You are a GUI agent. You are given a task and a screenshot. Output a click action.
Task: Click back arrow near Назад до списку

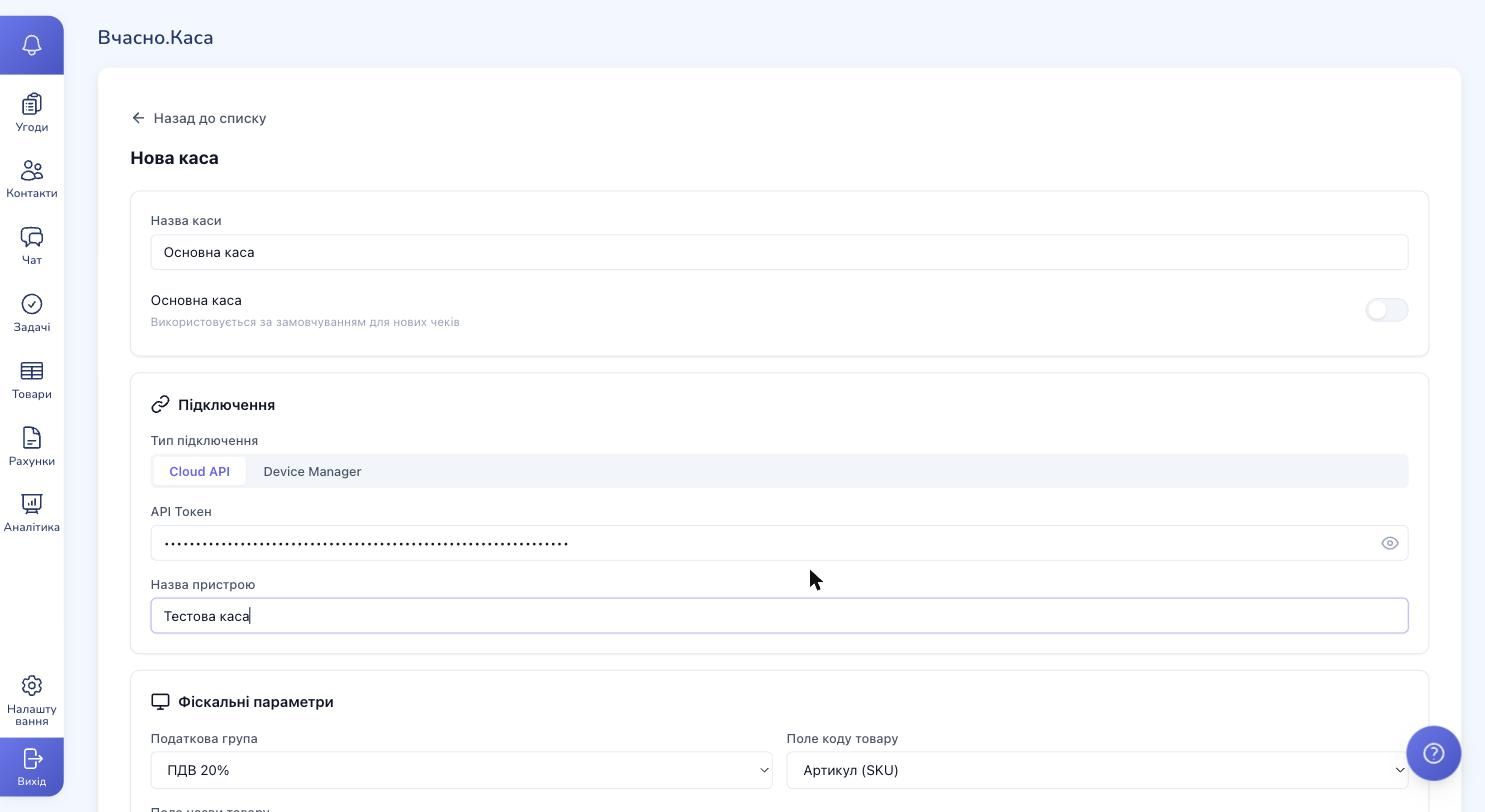pos(138,118)
